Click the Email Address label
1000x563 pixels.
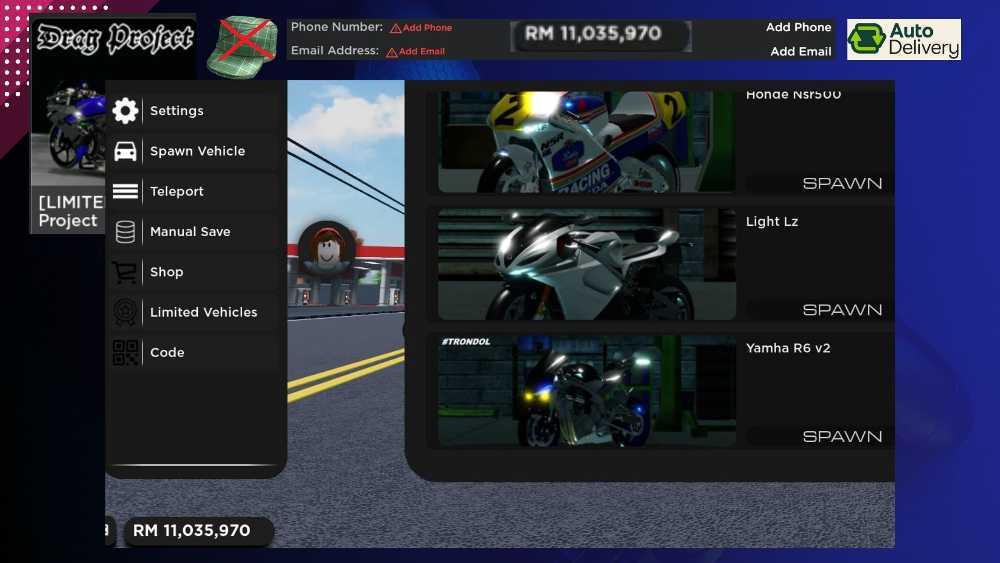(x=335, y=50)
